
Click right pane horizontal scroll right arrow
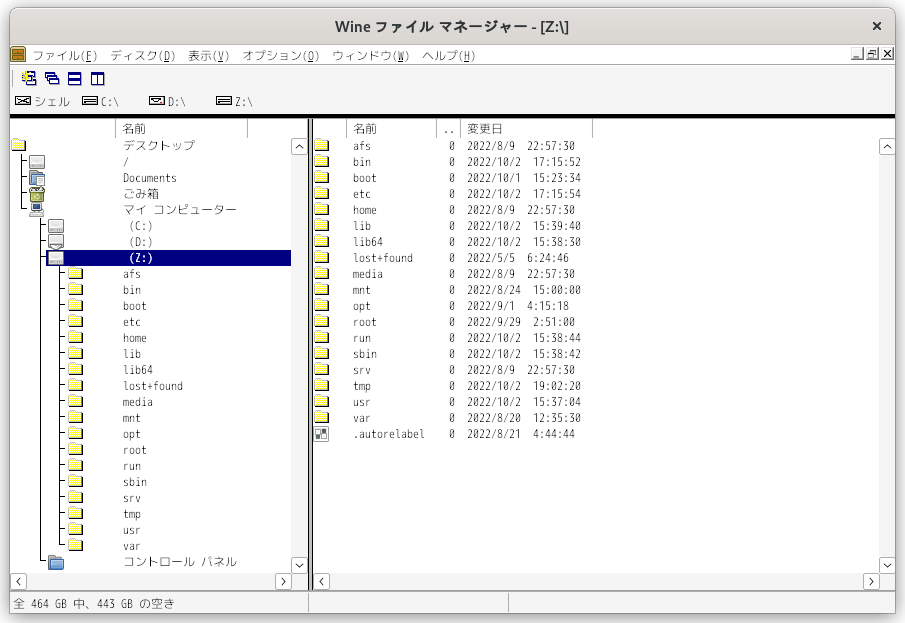871,581
